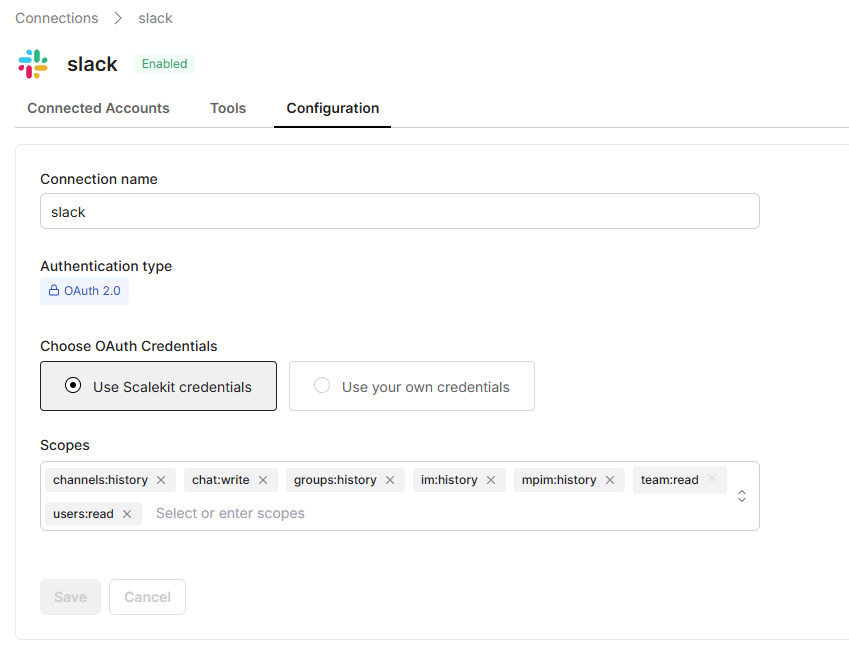The width and height of the screenshot is (849, 666).
Task: Remove the team:read scope tag
Action: click(712, 478)
